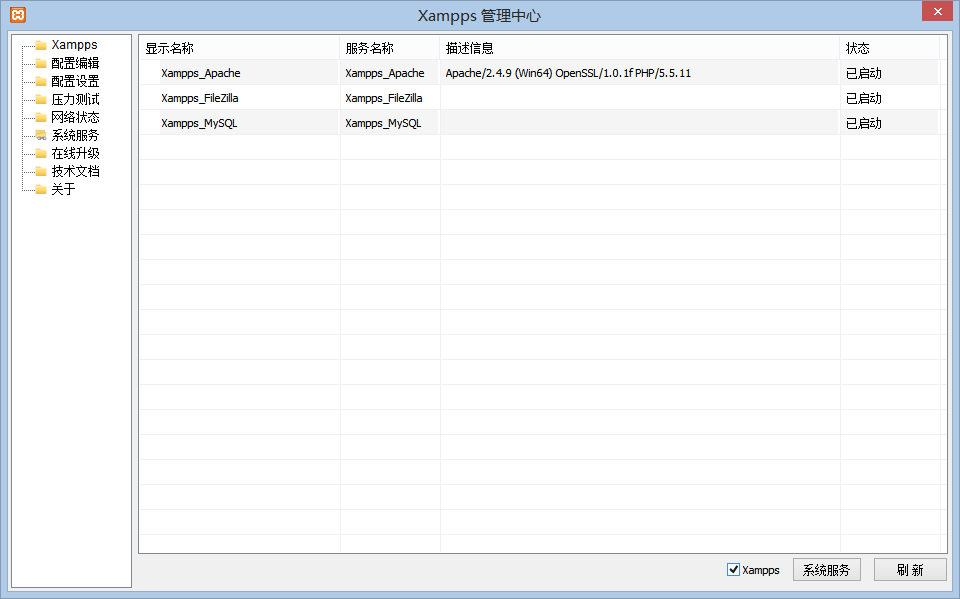Screen dimensions: 960x599
Task: Click the folder icon beside 在线升级
Action: [x=41, y=153]
